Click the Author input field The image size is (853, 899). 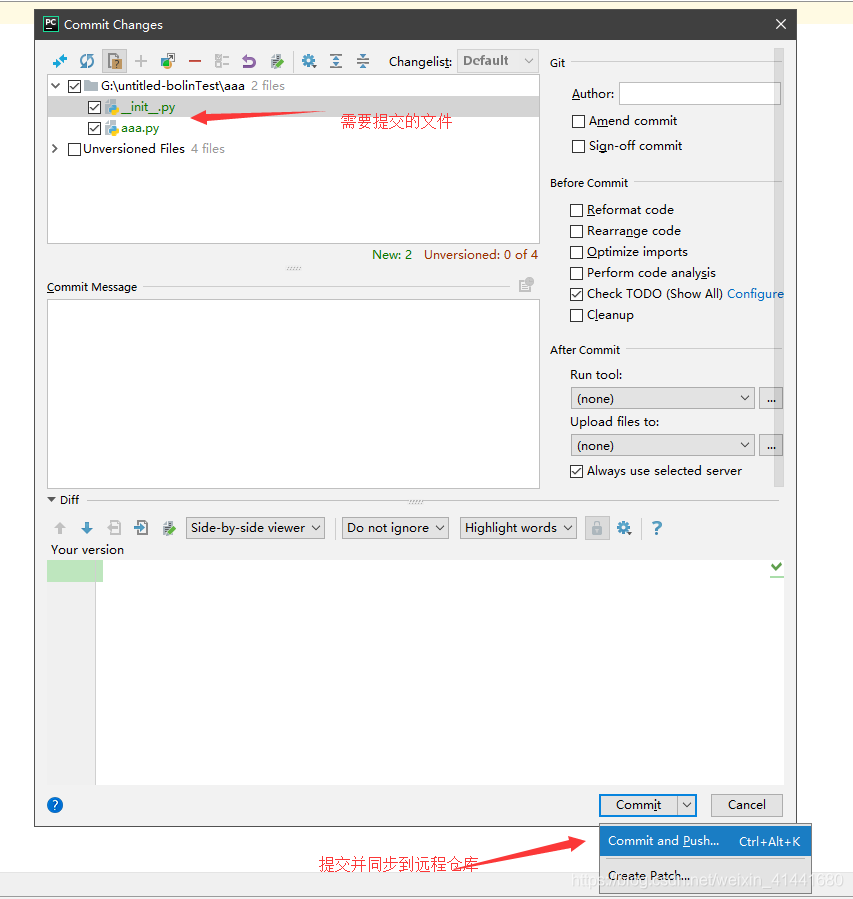pos(699,93)
